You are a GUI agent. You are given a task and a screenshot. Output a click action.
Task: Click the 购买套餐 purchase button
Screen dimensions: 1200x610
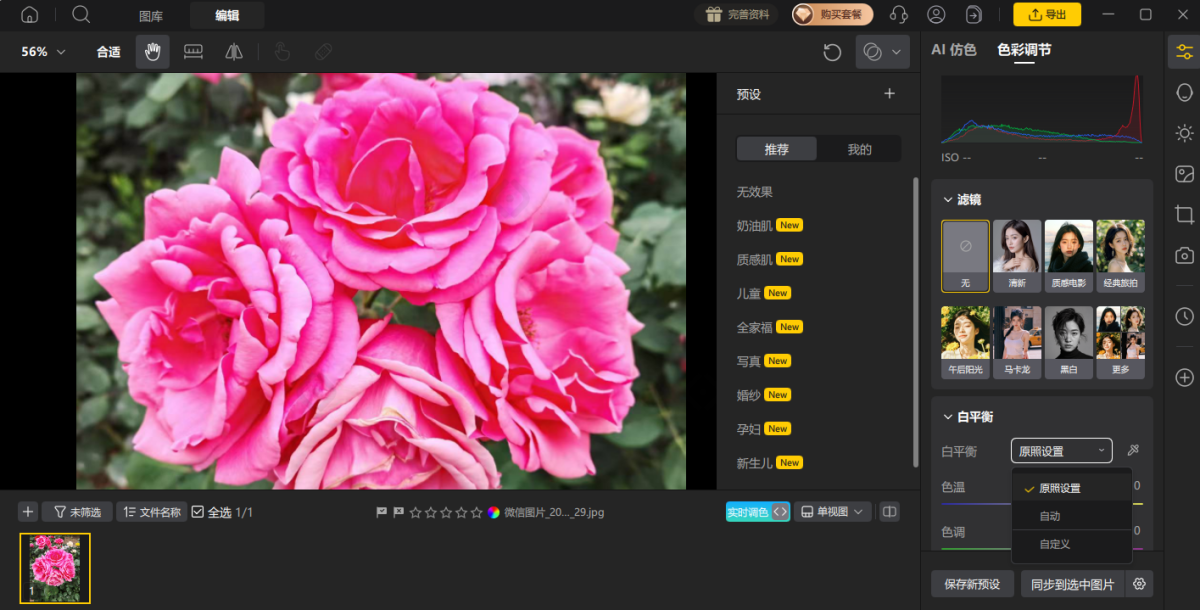click(833, 15)
